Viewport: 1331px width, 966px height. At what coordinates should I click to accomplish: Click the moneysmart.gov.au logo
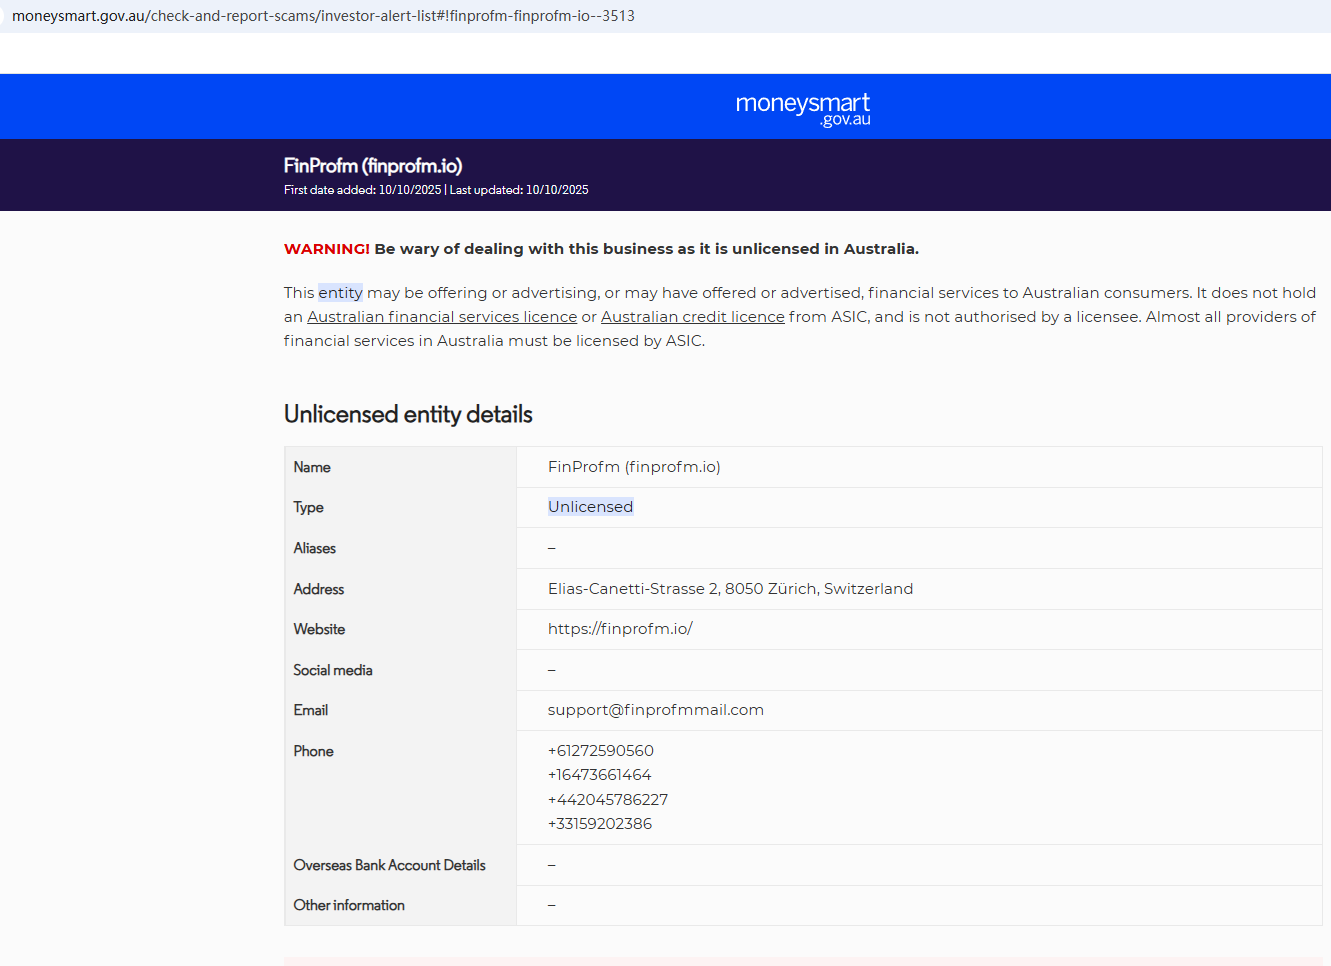pyautogui.click(x=803, y=109)
